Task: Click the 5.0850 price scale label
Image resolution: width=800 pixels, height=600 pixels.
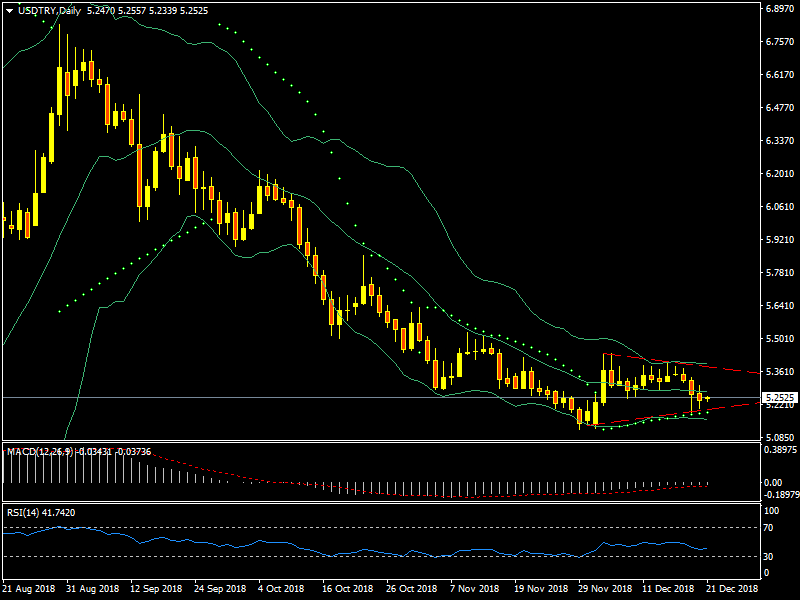Action: coord(778,438)
